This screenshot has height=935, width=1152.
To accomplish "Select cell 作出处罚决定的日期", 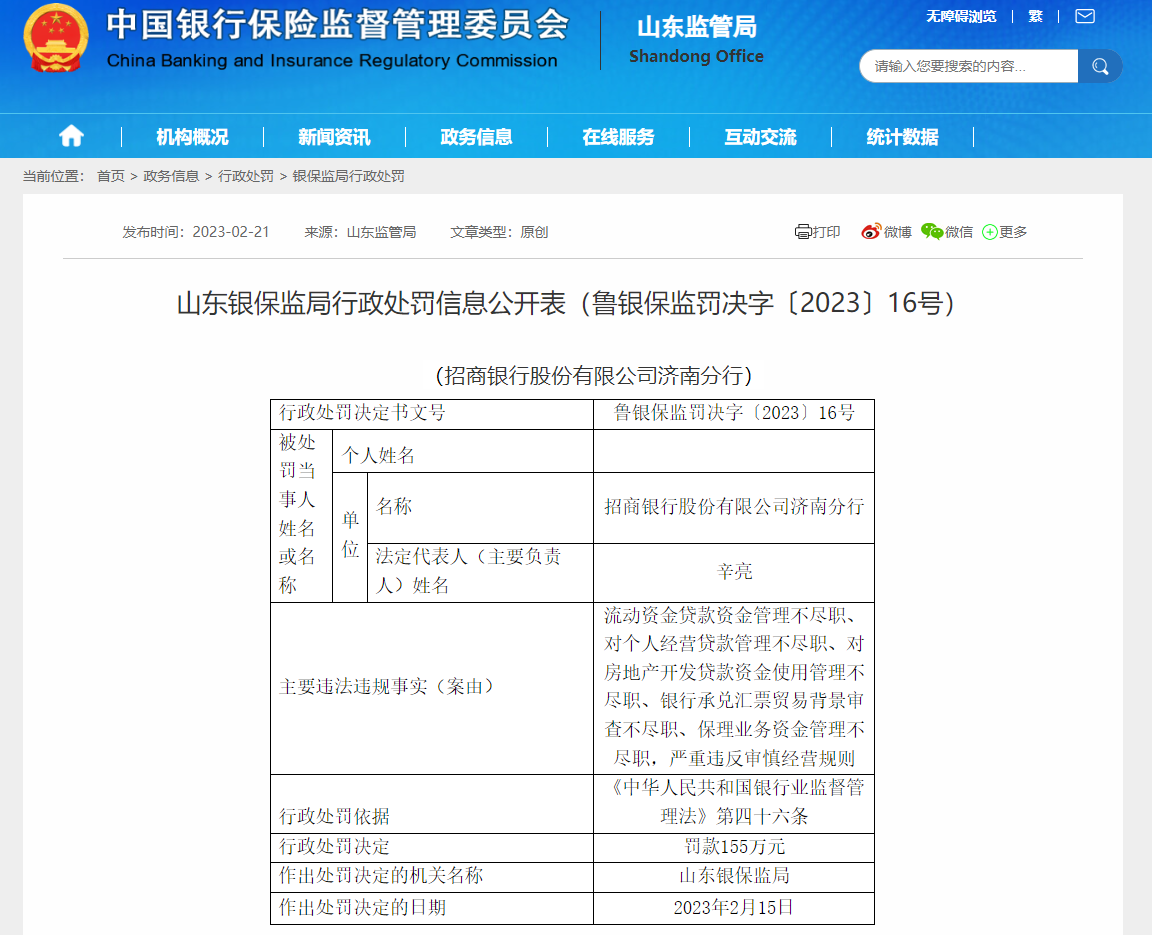I will 432,908.
